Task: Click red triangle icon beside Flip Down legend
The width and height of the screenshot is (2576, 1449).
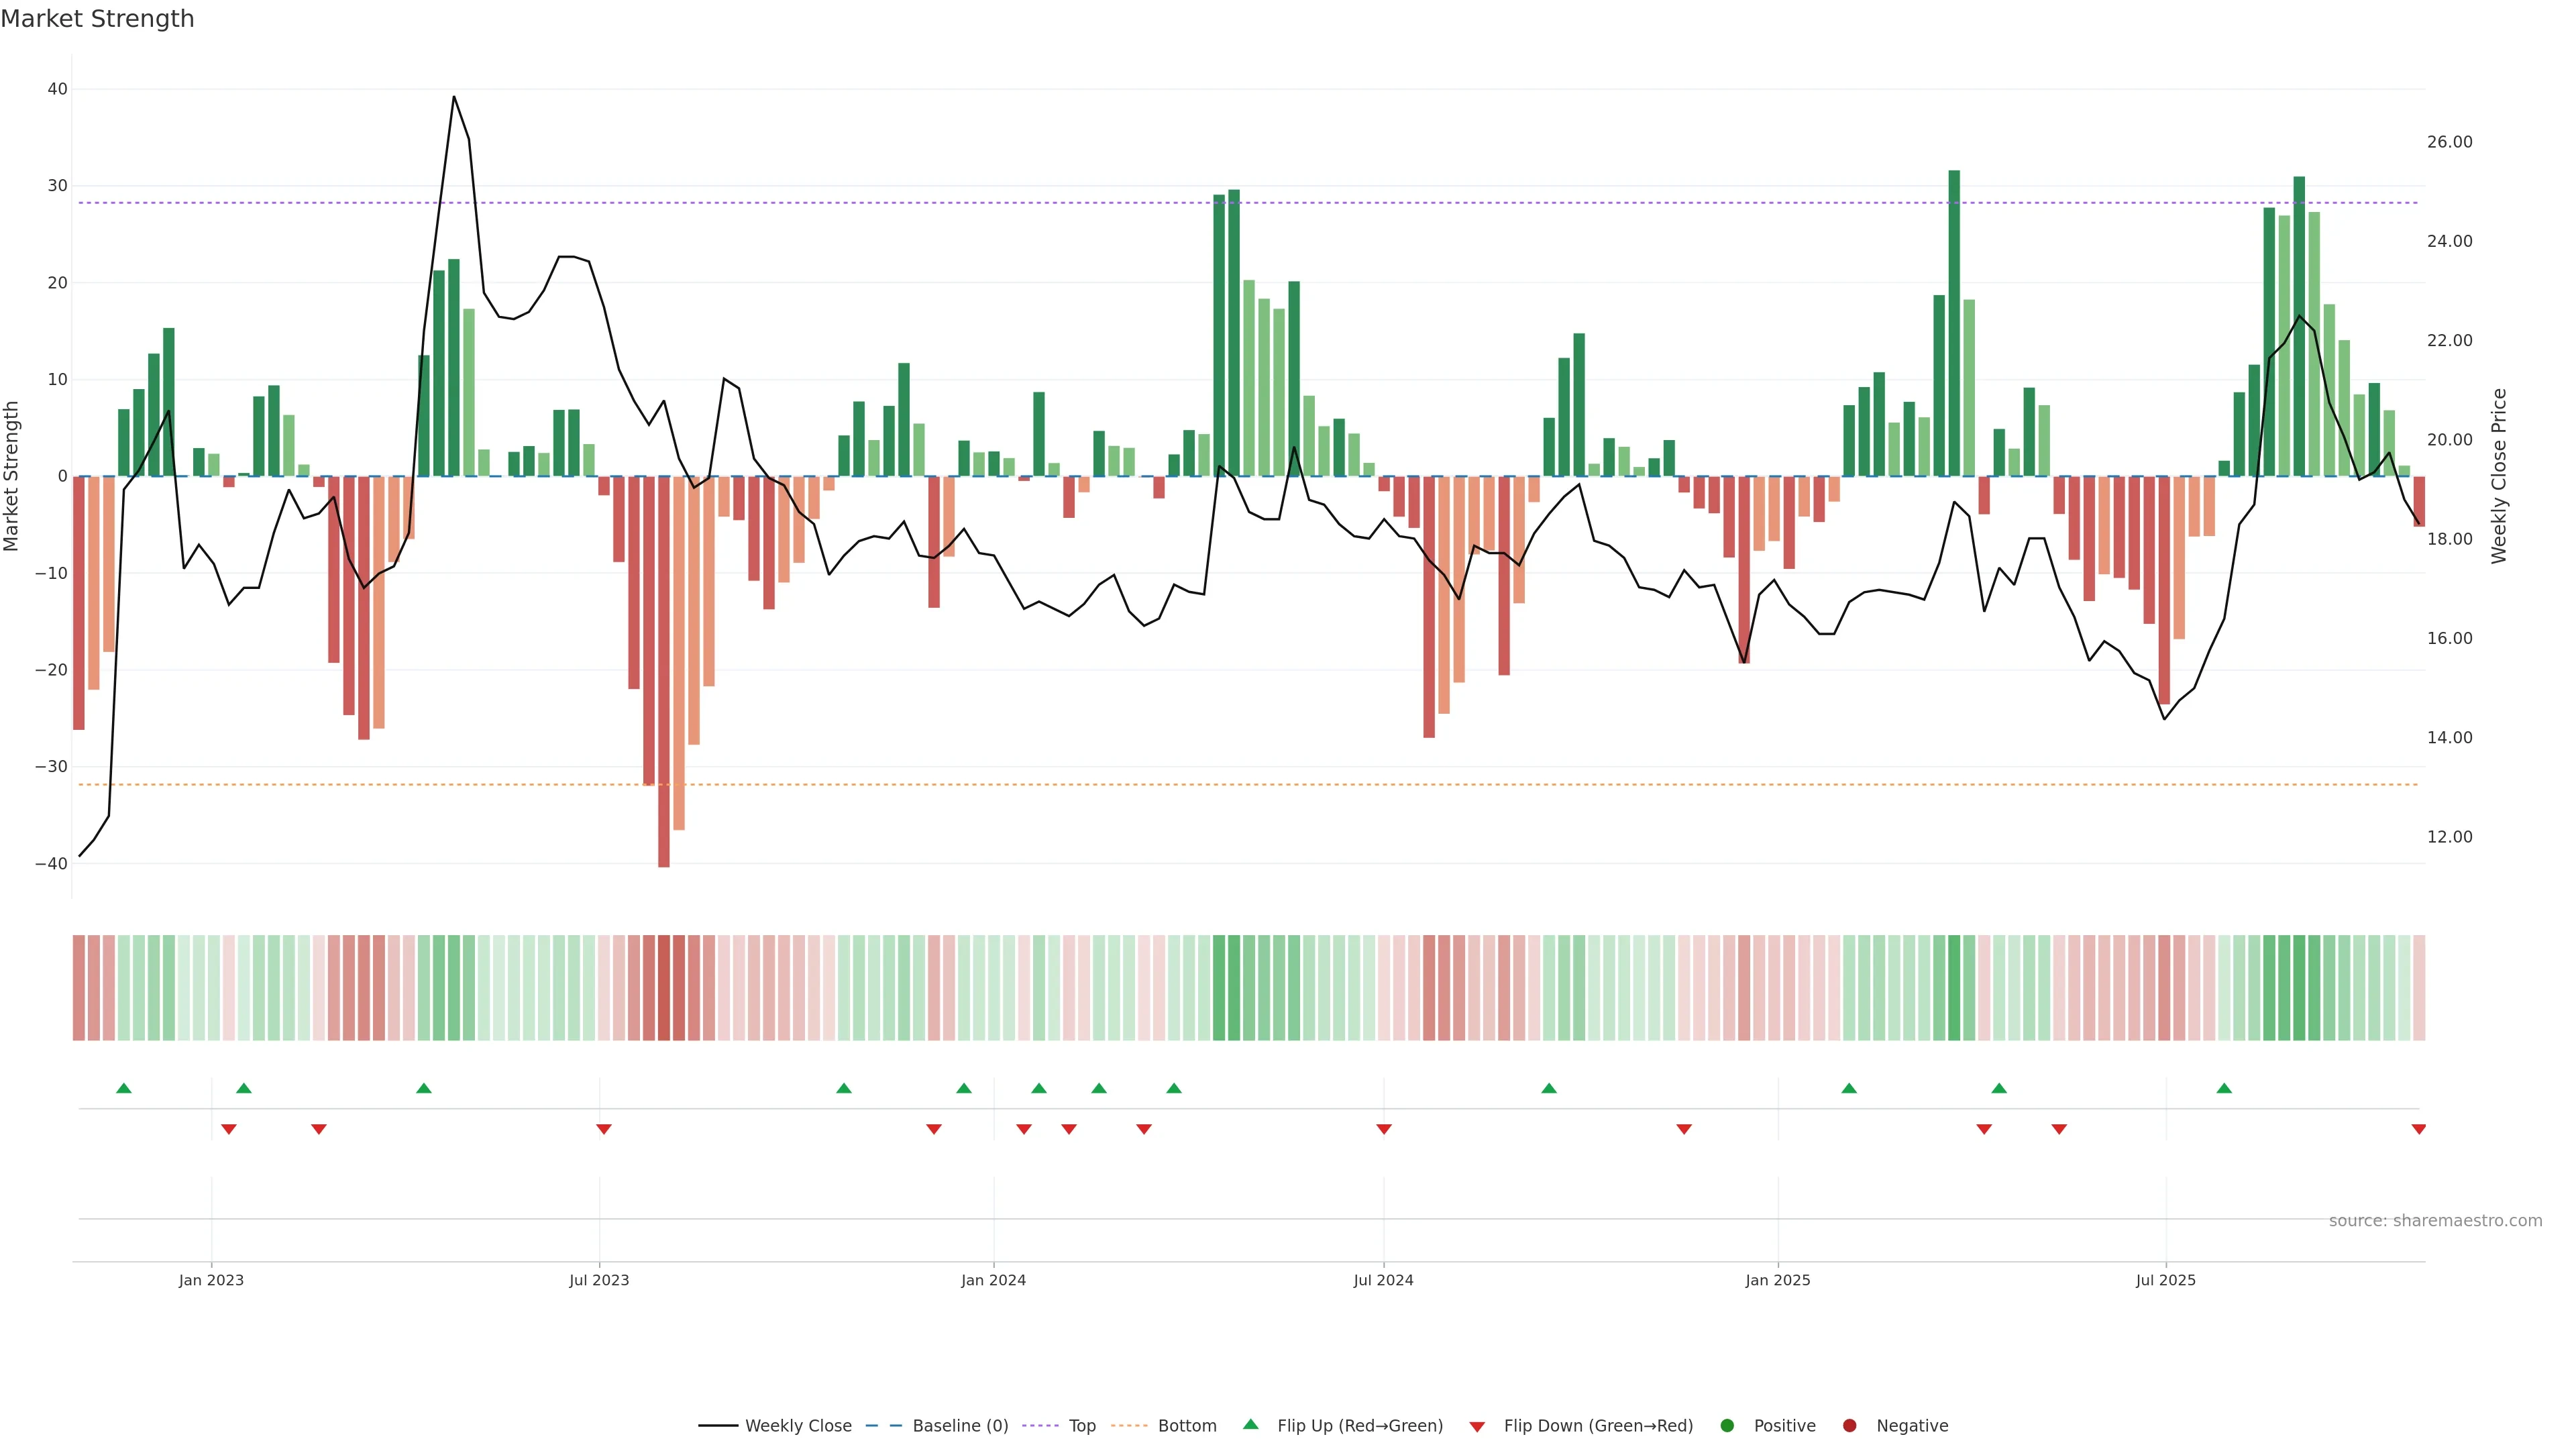Action: tap(1477, 1426)
